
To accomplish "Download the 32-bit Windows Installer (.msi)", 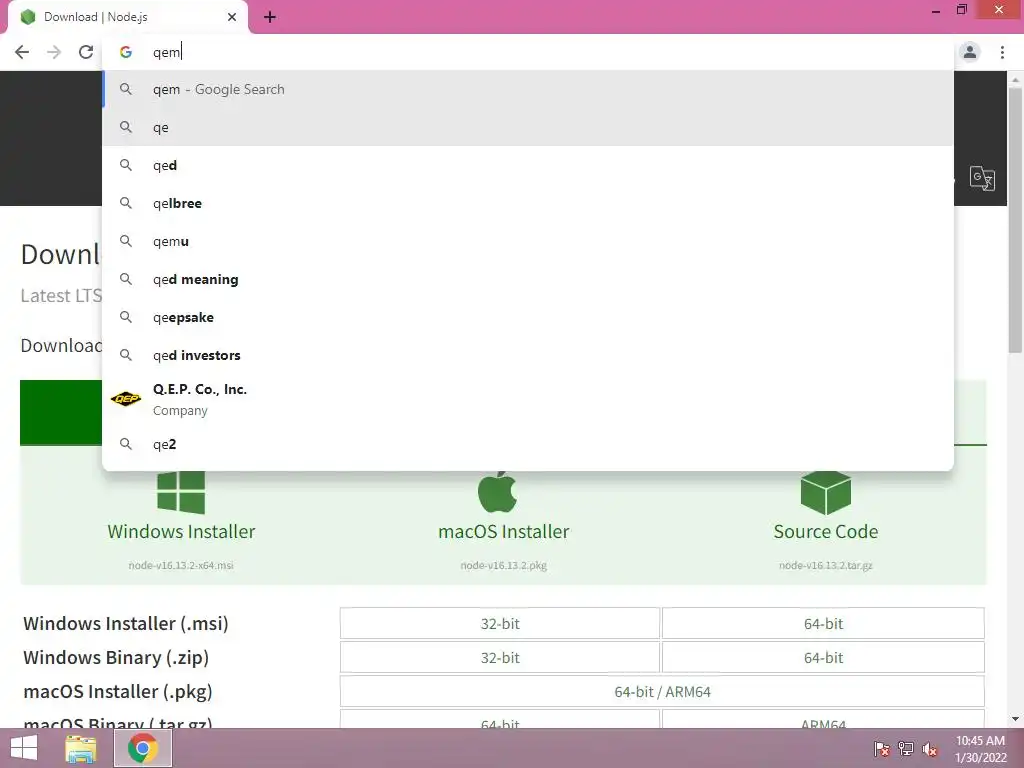I will [500, 624].
